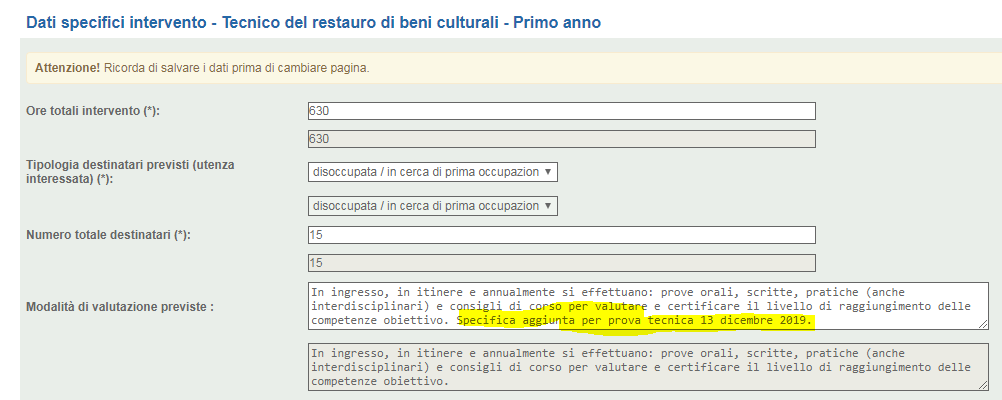The width and height of the screenshot is (1002, 400).
Task: Open the second lower "disoccupata" dropdown
Action: 432,206
